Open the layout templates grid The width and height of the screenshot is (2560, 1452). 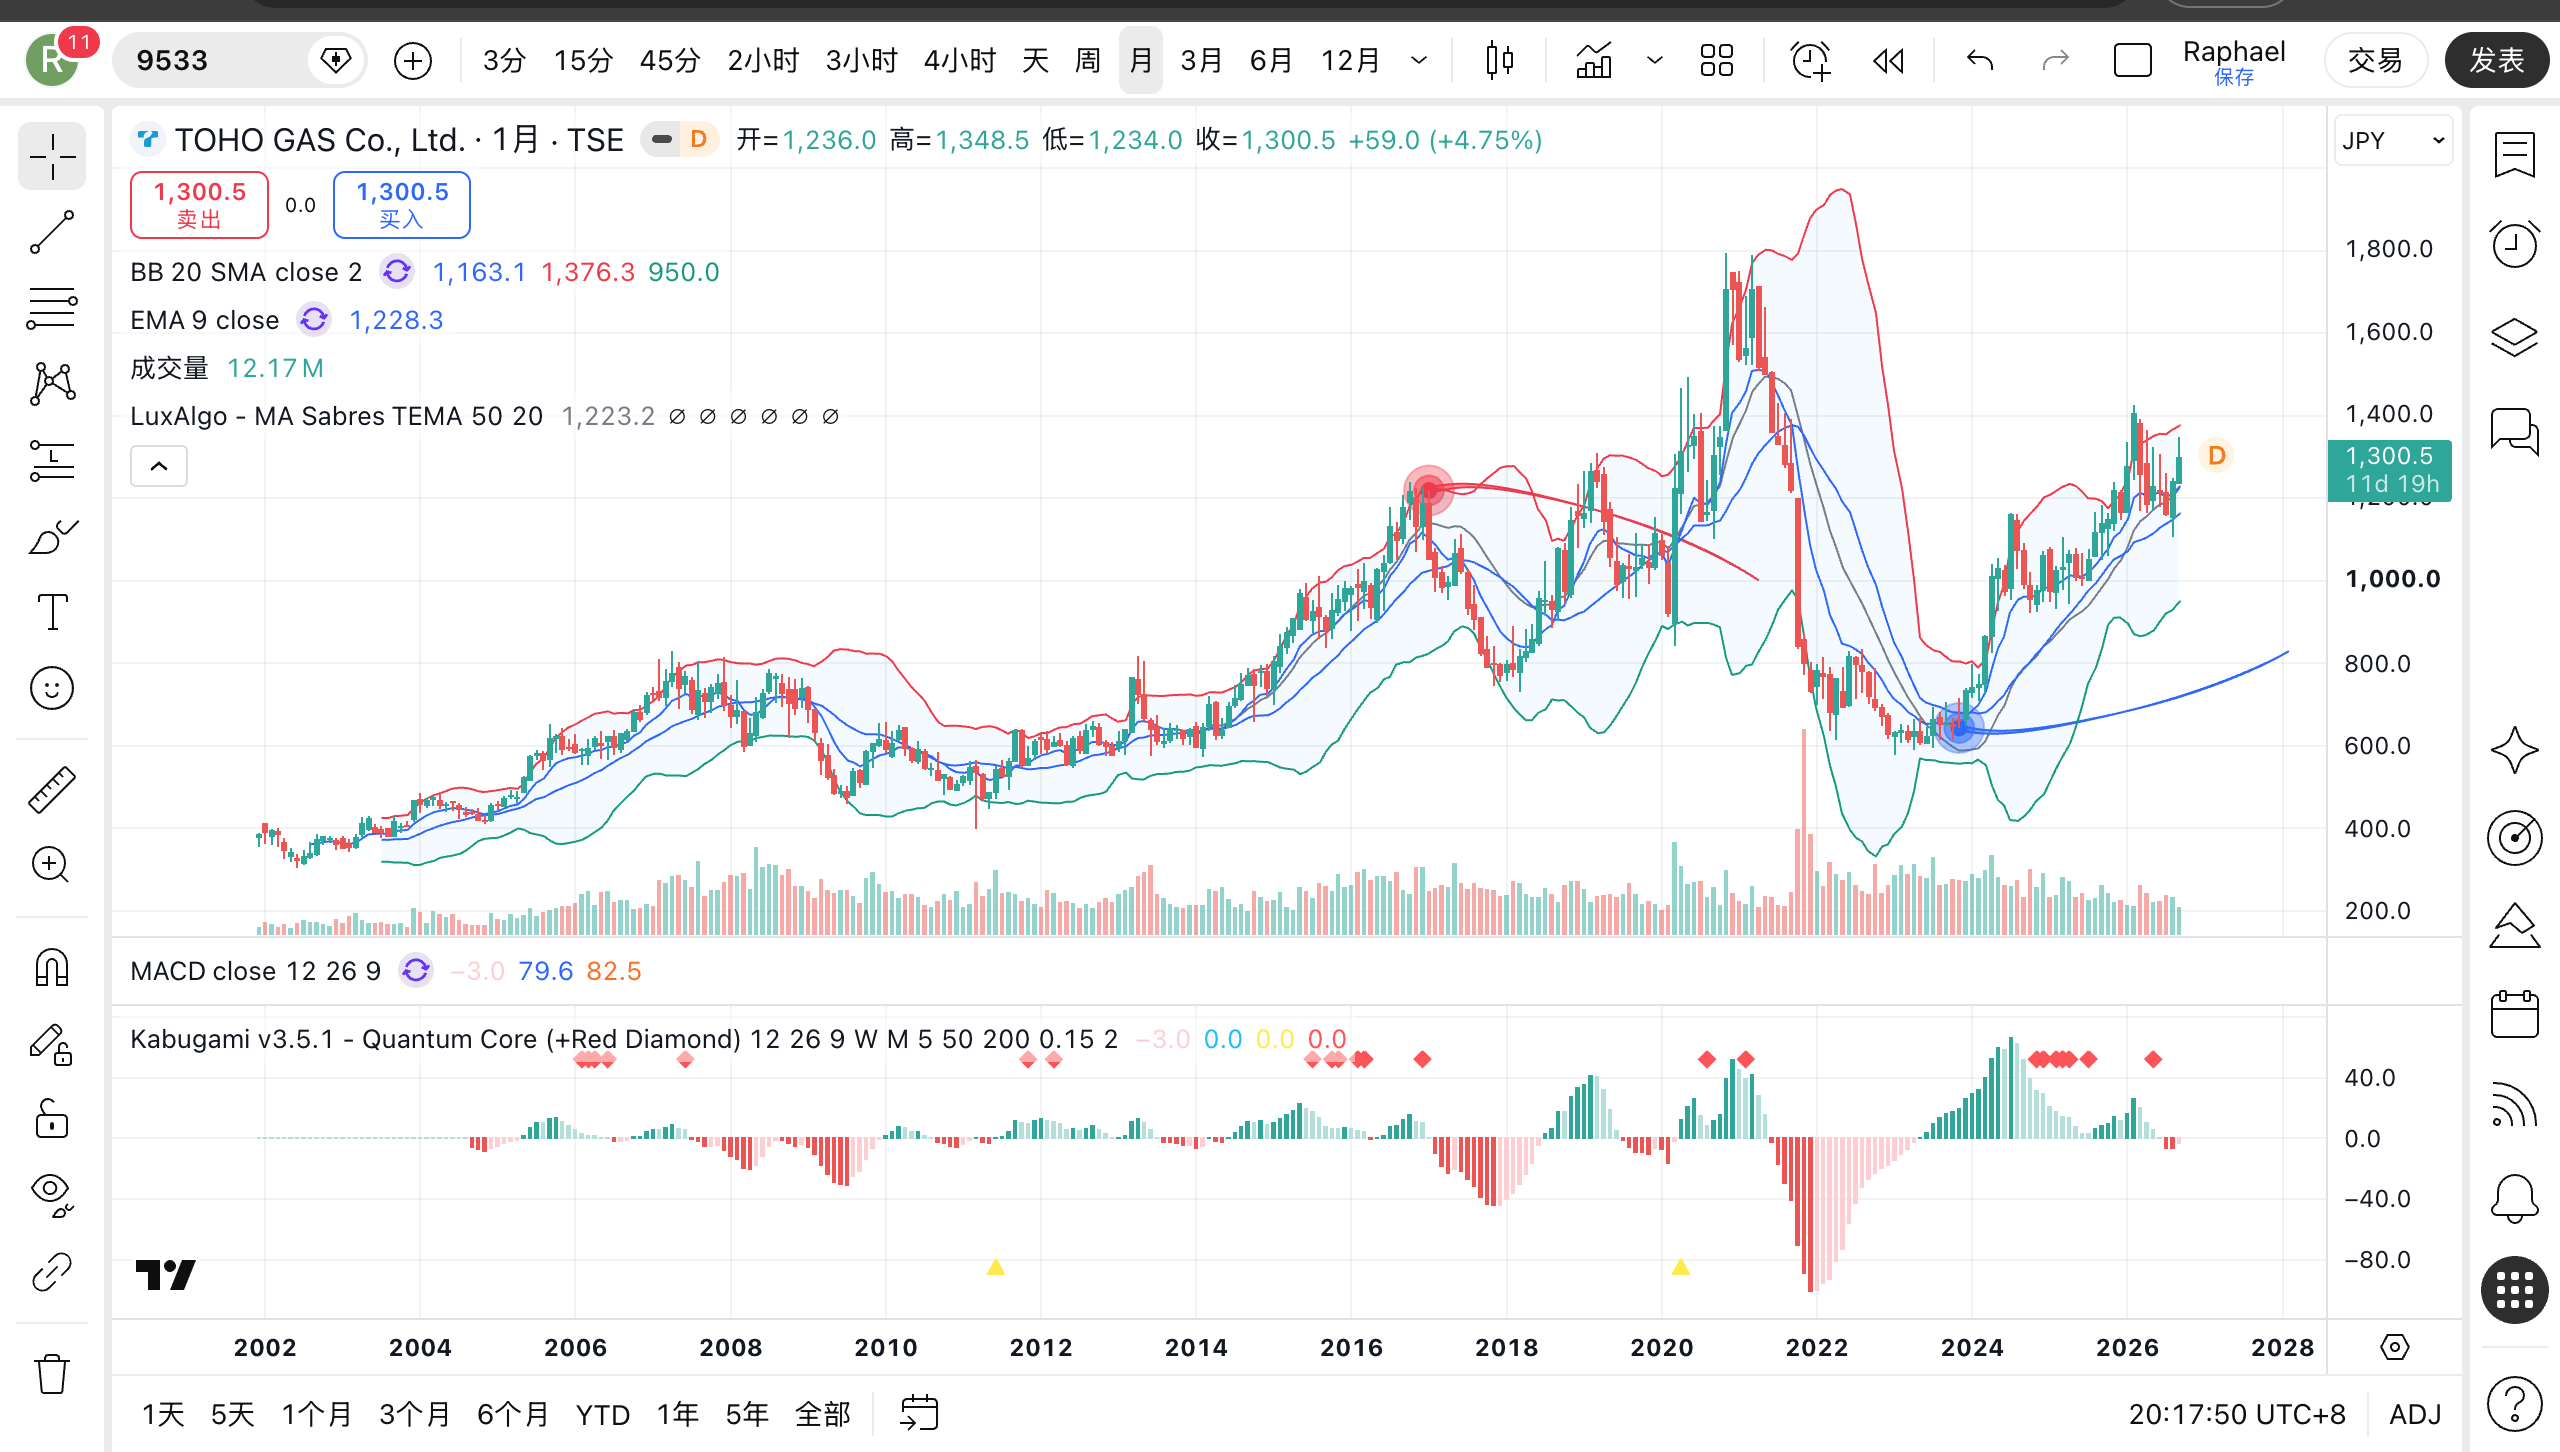[x=1717, y=61]
